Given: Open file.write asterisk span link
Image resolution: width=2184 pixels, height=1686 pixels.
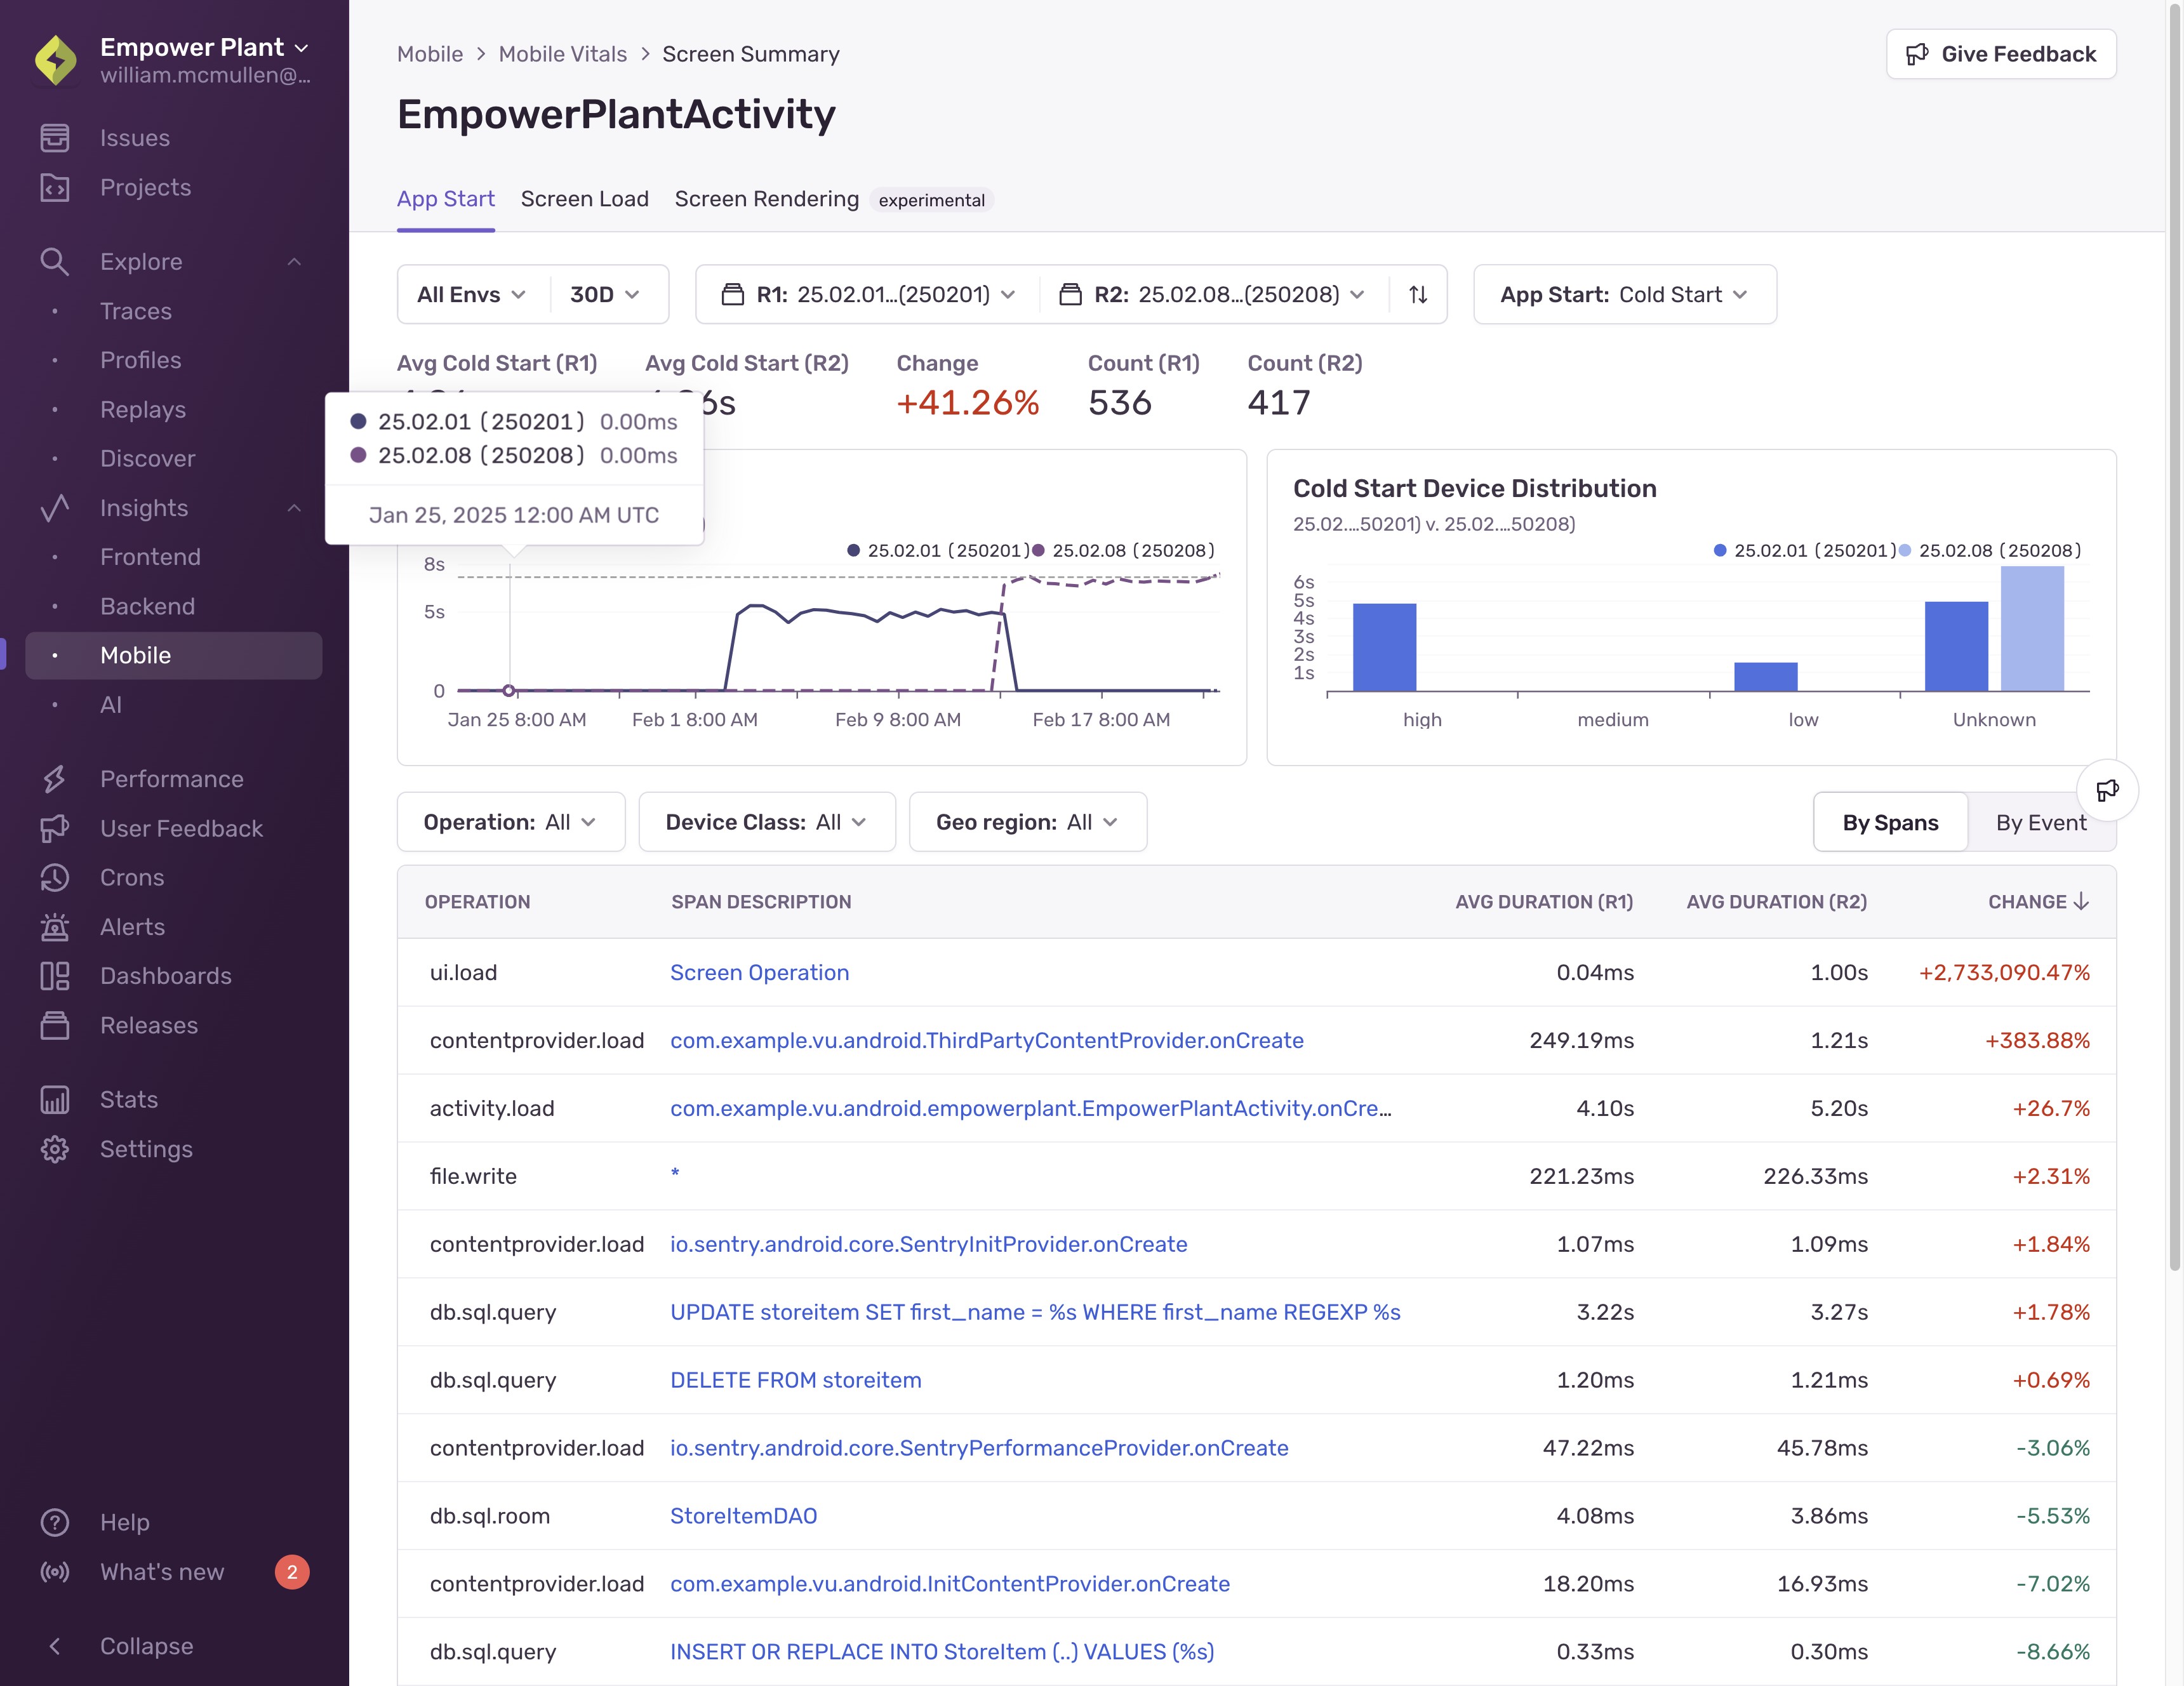Looking at the screenshot, I should click(x=675, y=1174).
